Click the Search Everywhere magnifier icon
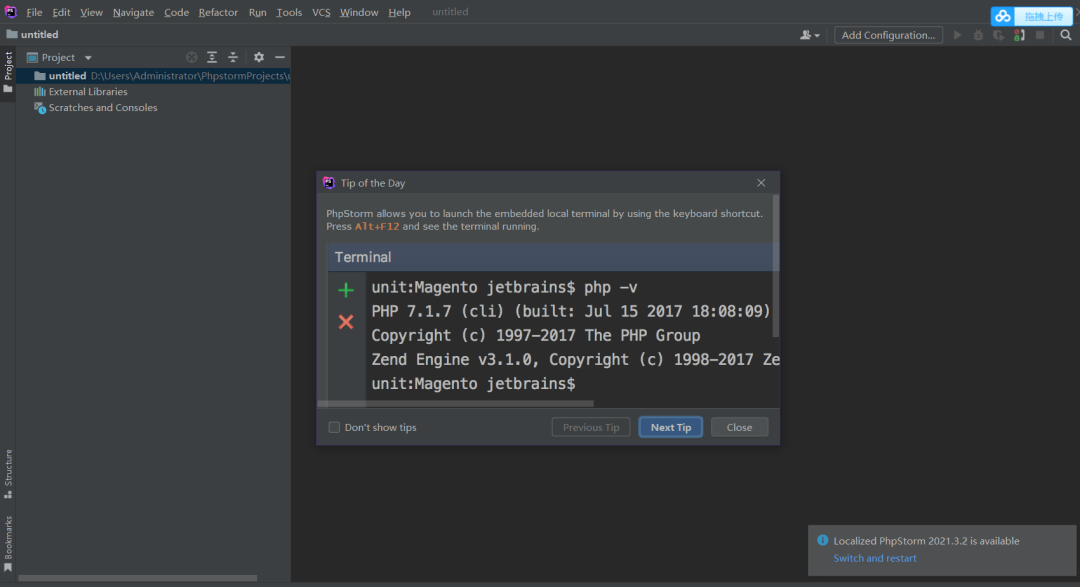The image size is (1080, 587). point(1066,35)
